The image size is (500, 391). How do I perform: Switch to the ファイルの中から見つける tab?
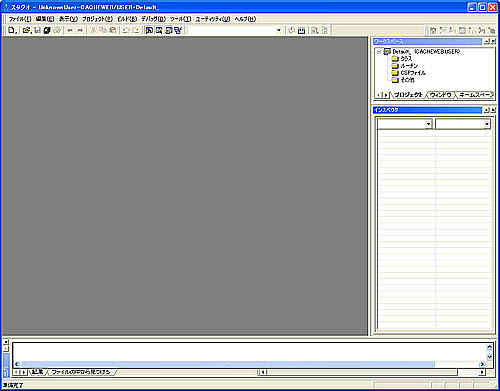(80, 372)
